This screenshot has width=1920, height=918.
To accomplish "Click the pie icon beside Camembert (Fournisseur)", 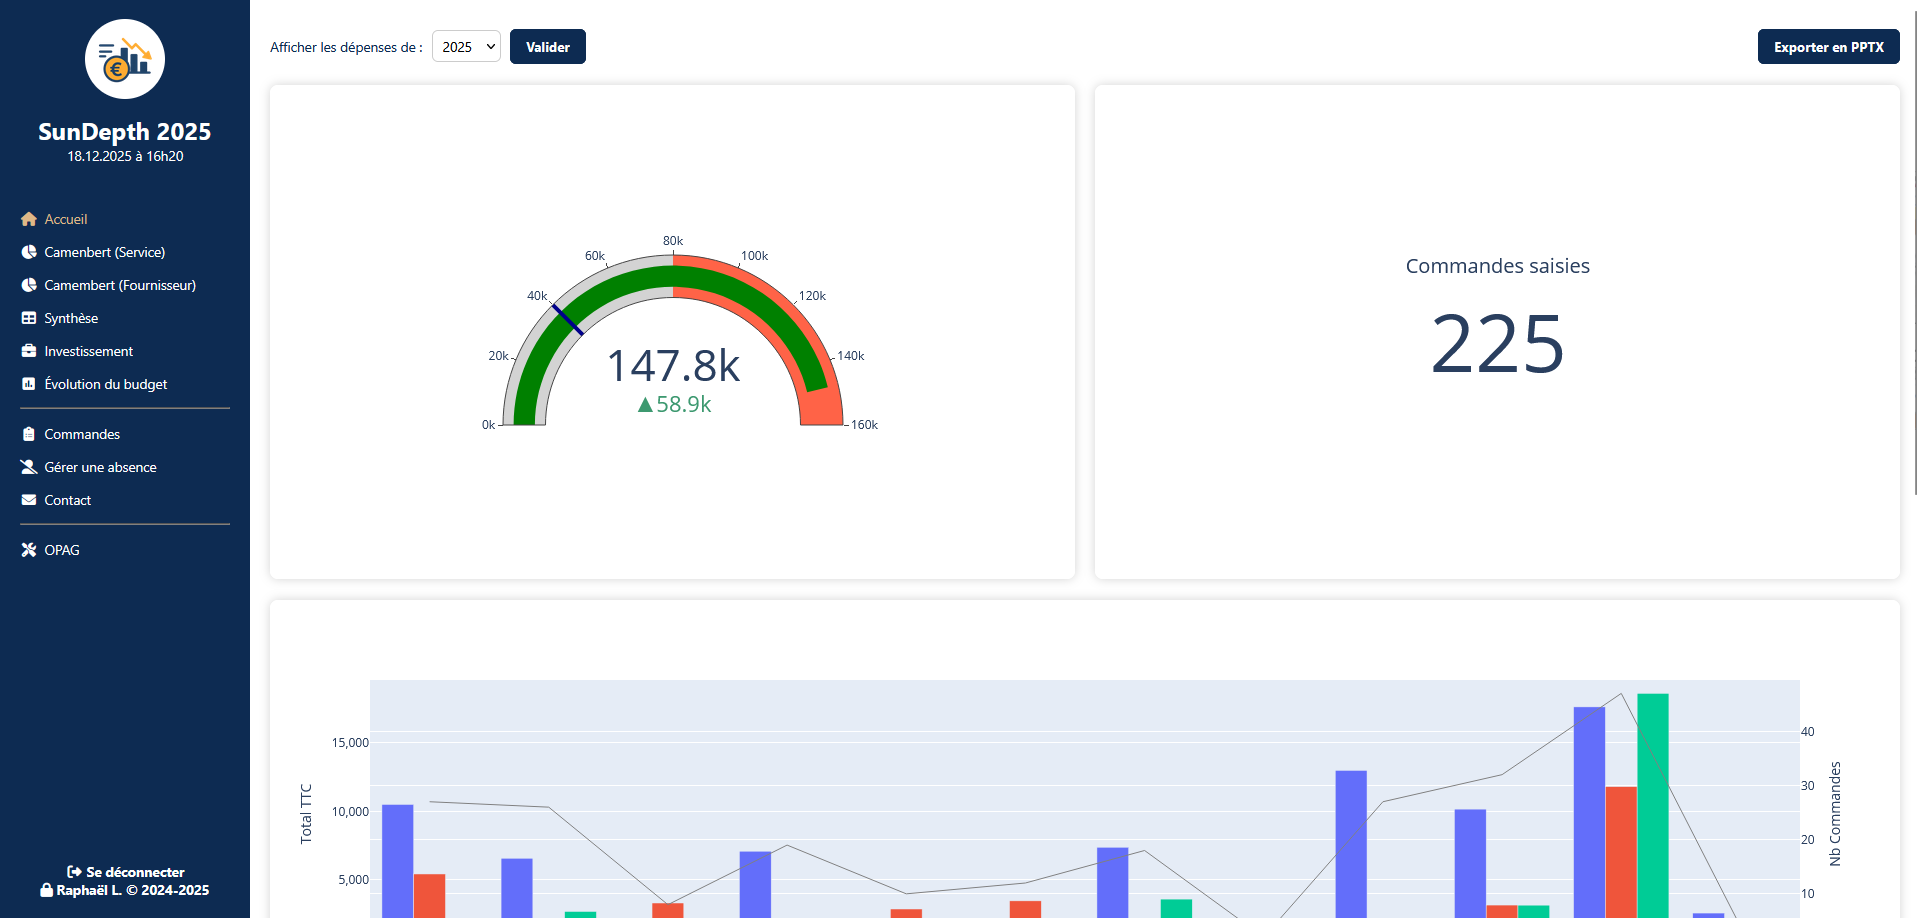I will [29, 285].
